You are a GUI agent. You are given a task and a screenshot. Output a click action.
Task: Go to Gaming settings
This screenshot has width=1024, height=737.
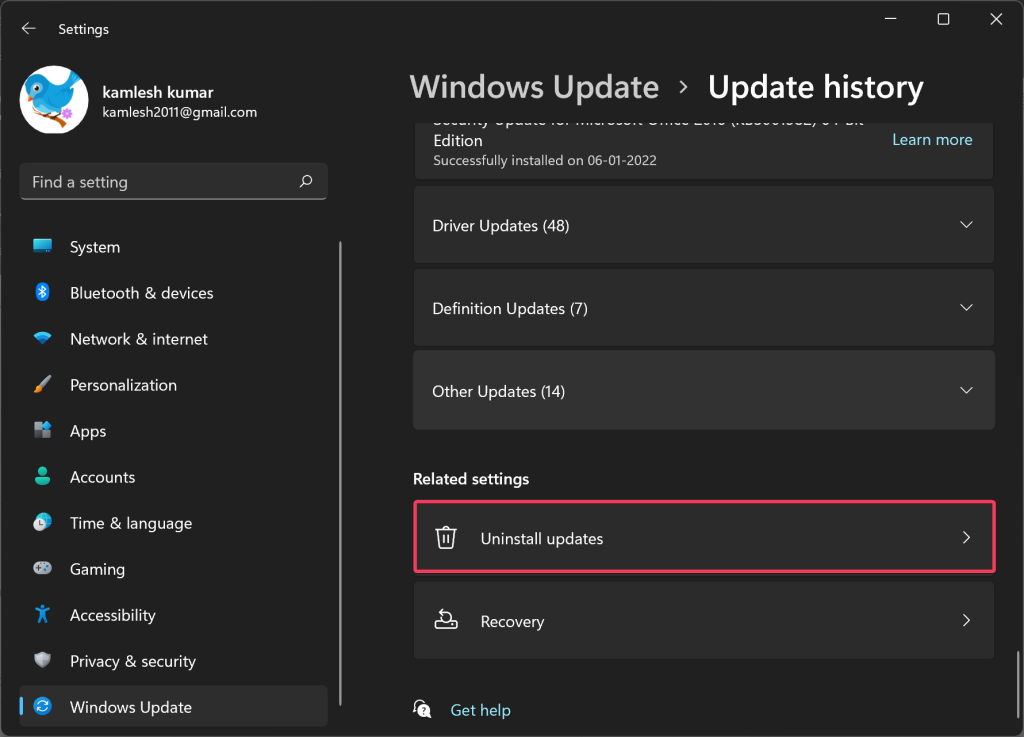173,569
